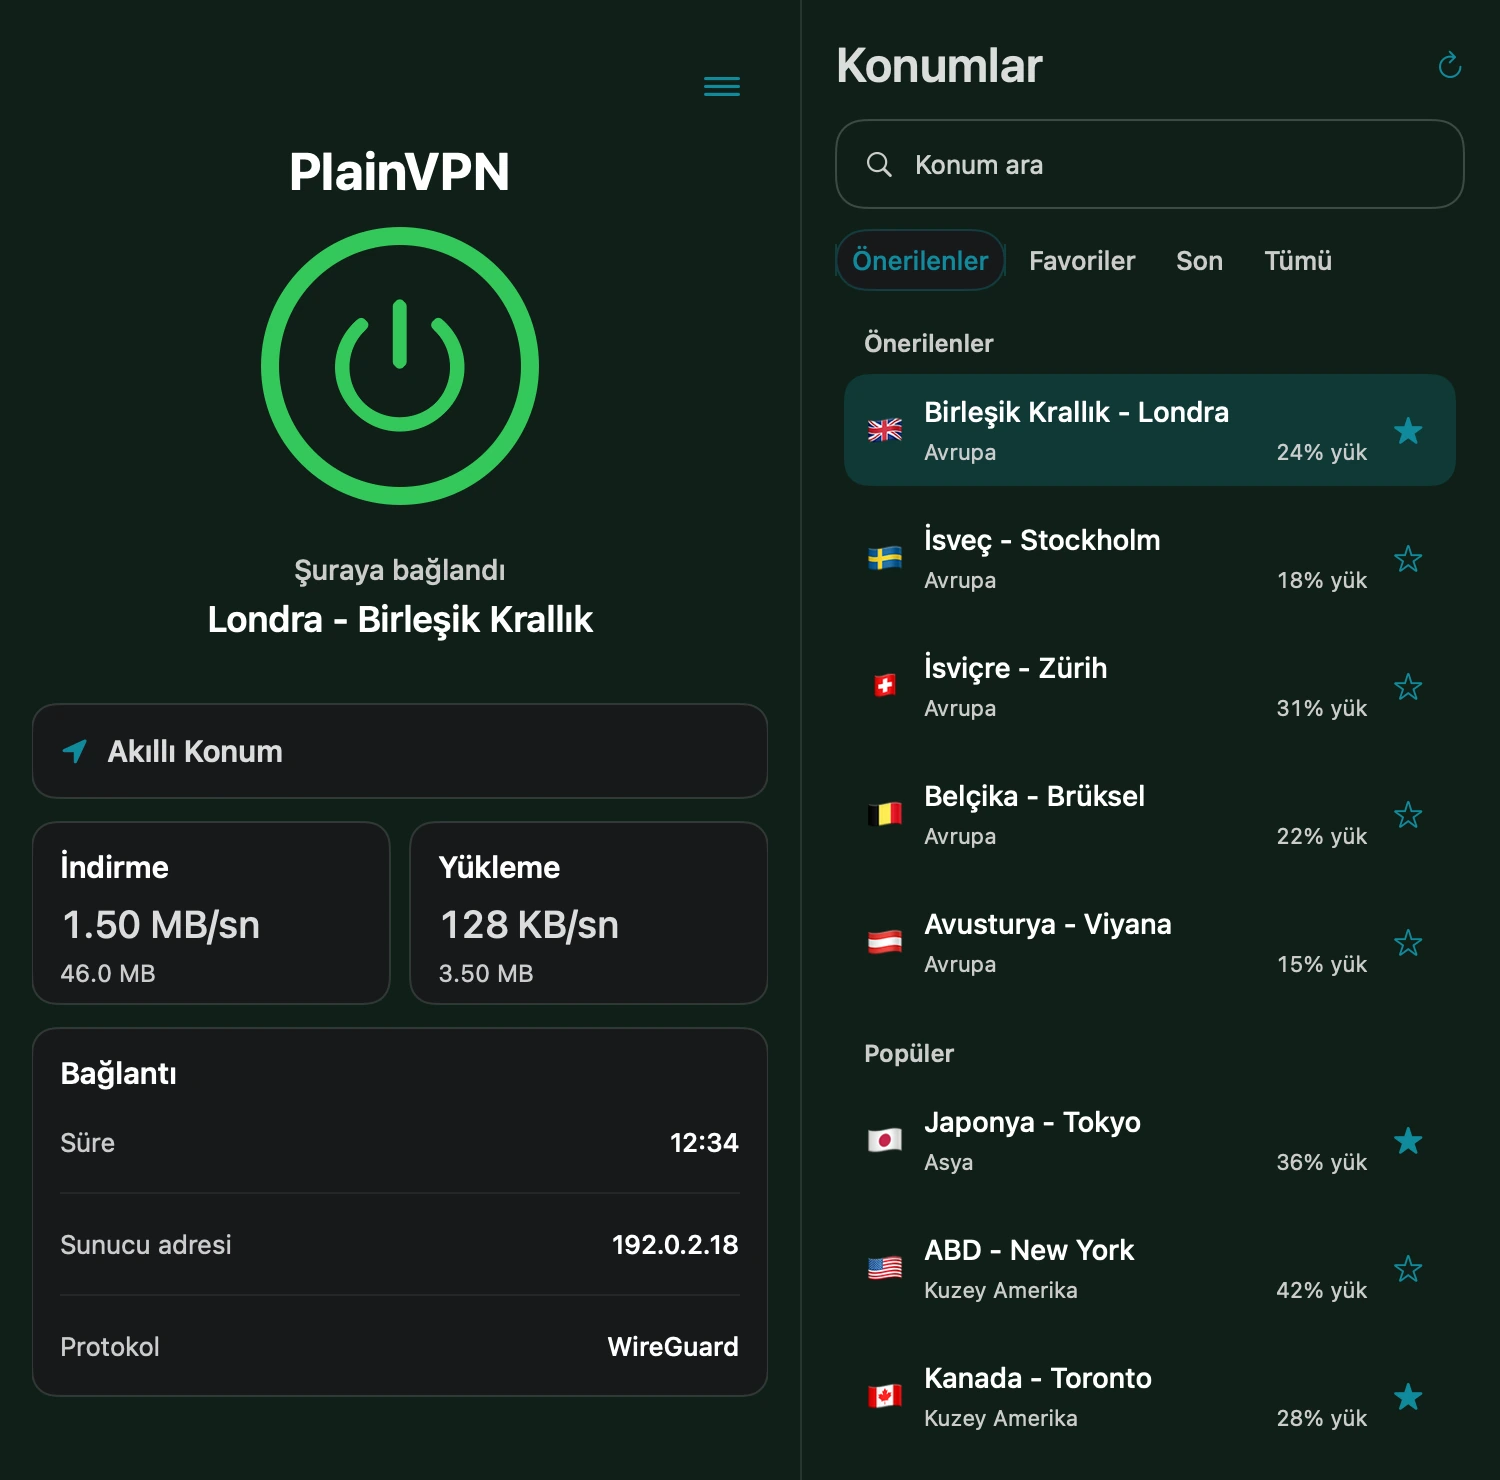Screen dimensions: 1500x1480
Task: Show the Tümü tab
Action: 1297,260
